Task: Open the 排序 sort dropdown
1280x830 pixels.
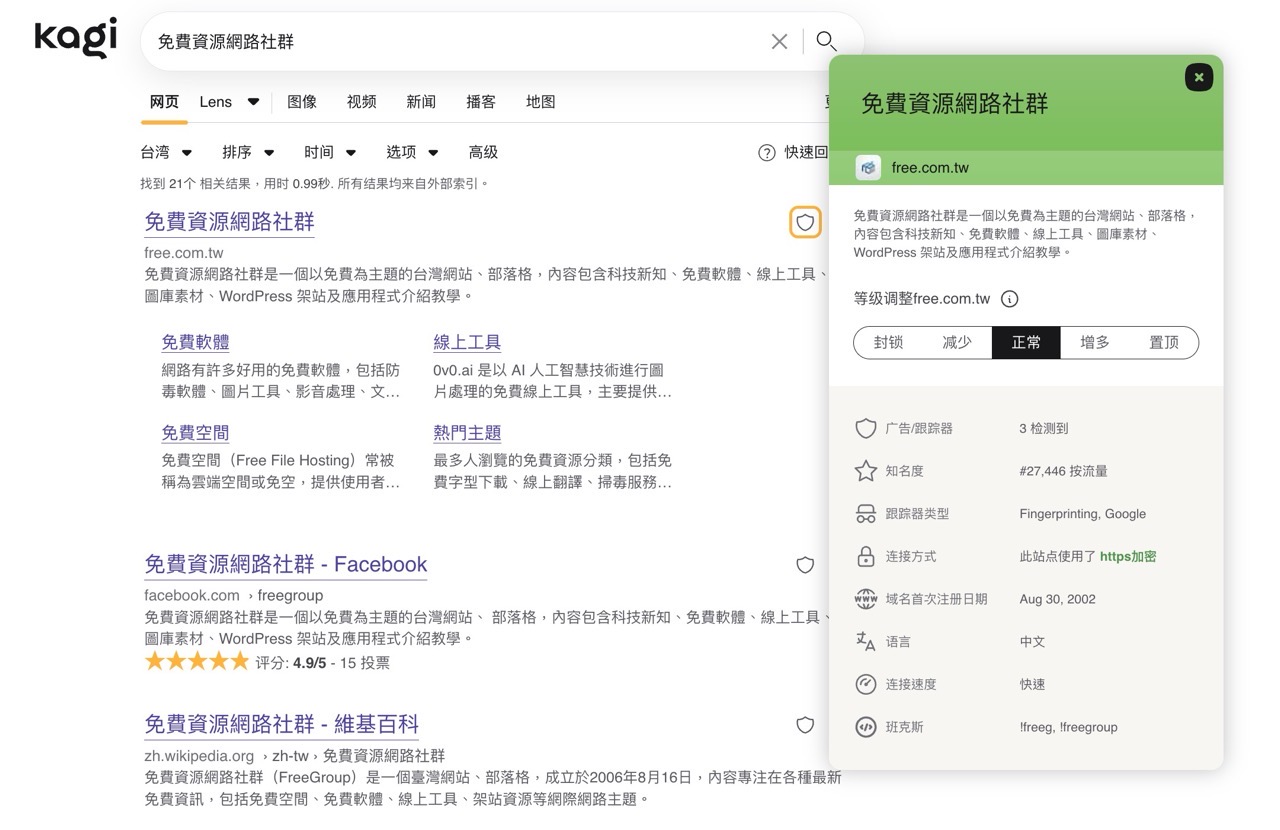Action: (248, 152)
